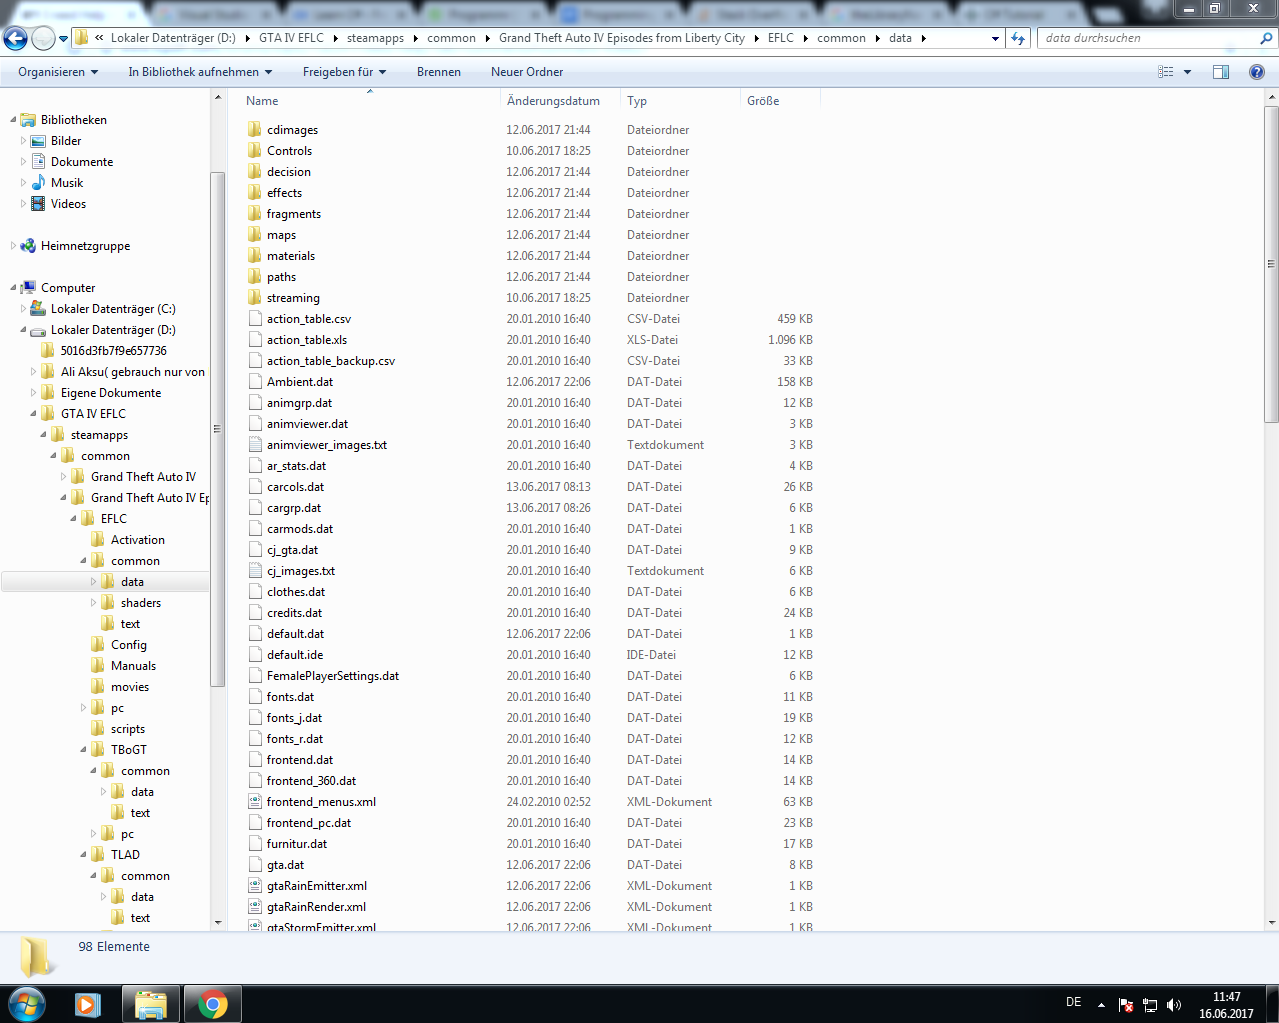Select the file default.ide
The width and height of the screenshot is (1279, 1023).
pos(295,654)
